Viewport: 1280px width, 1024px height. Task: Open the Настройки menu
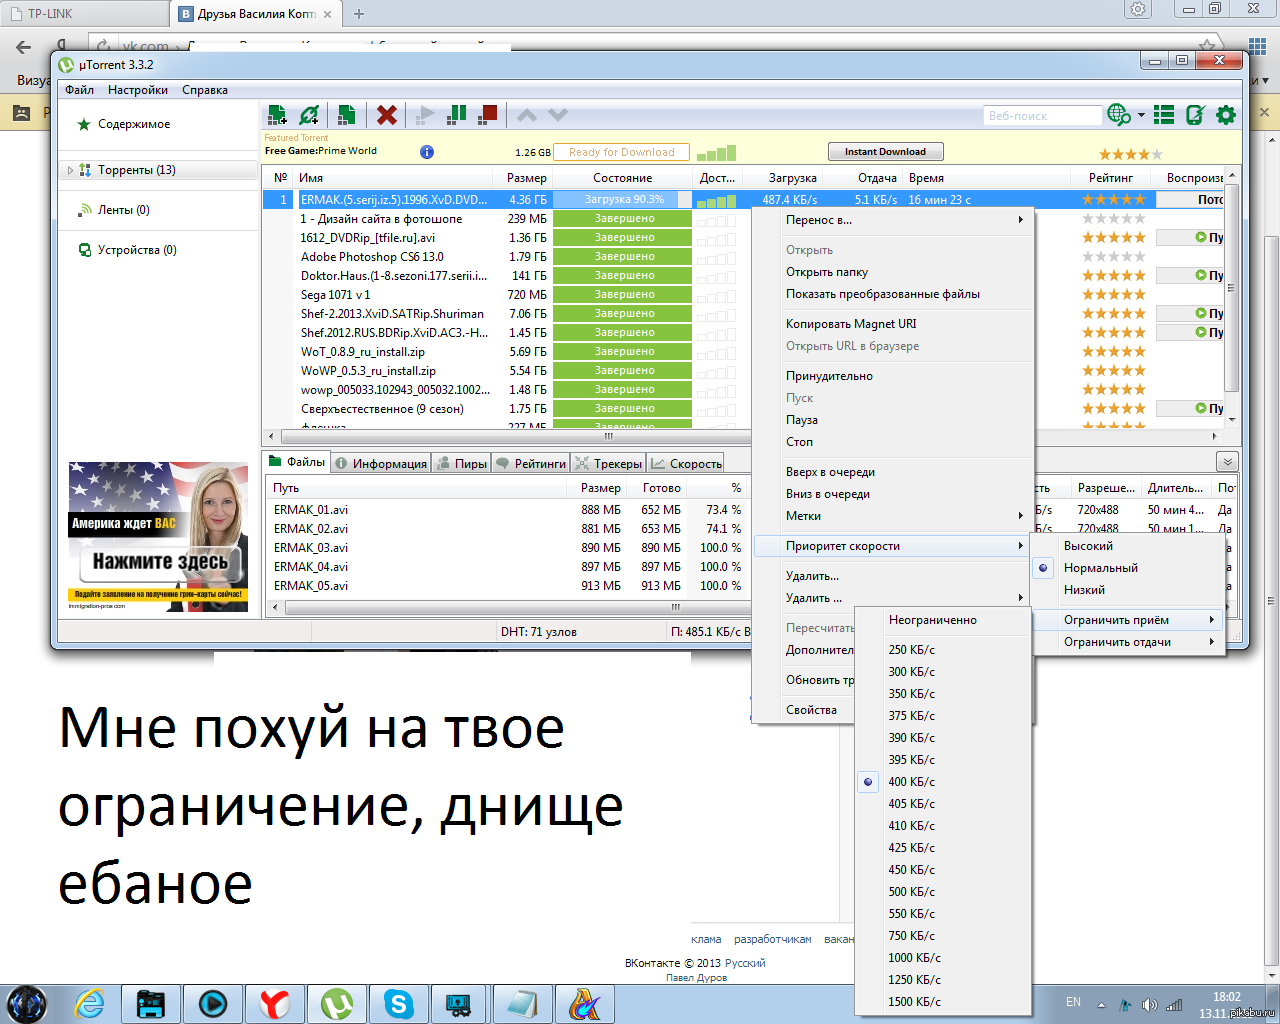pos(138,90)
